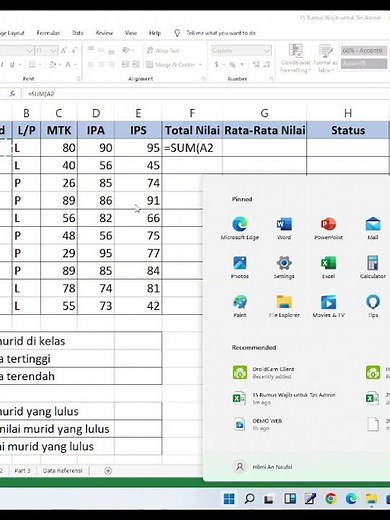Select column F header
This screenshot has height=520, width=390.
(x=192, y=113)
